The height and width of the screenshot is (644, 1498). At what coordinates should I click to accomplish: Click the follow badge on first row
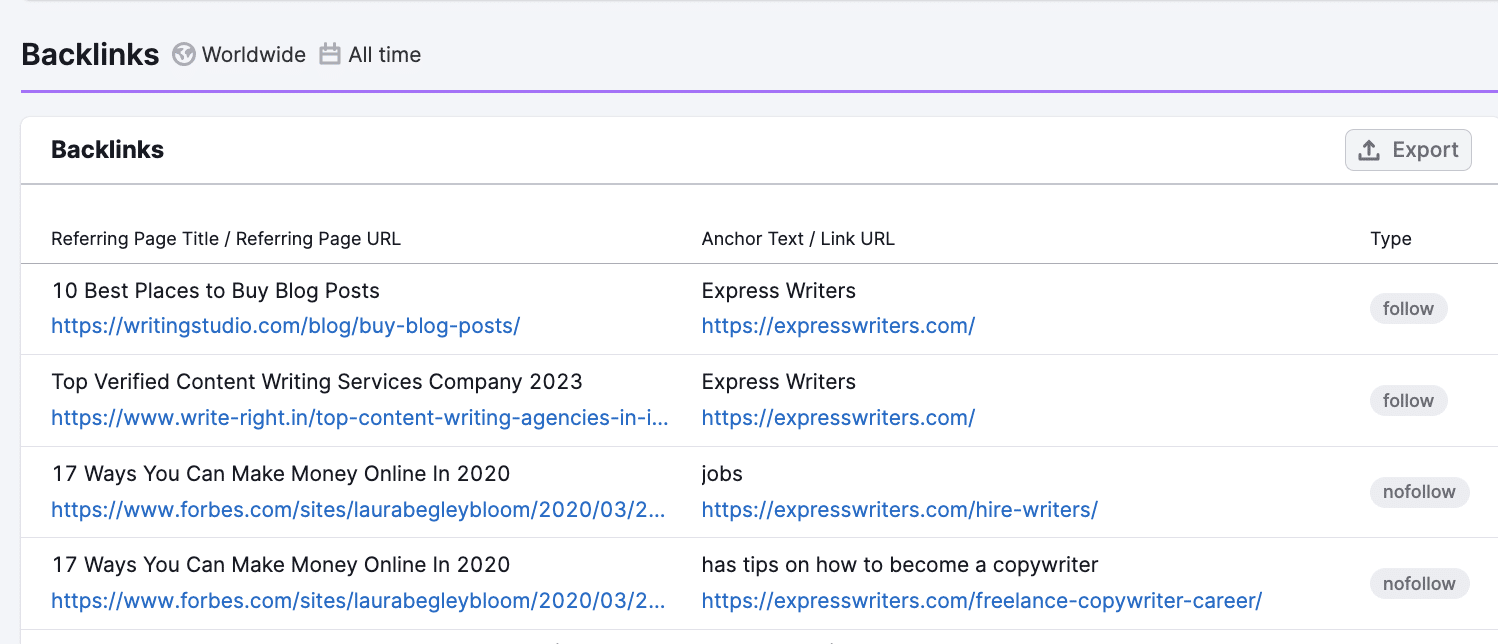1408,308
